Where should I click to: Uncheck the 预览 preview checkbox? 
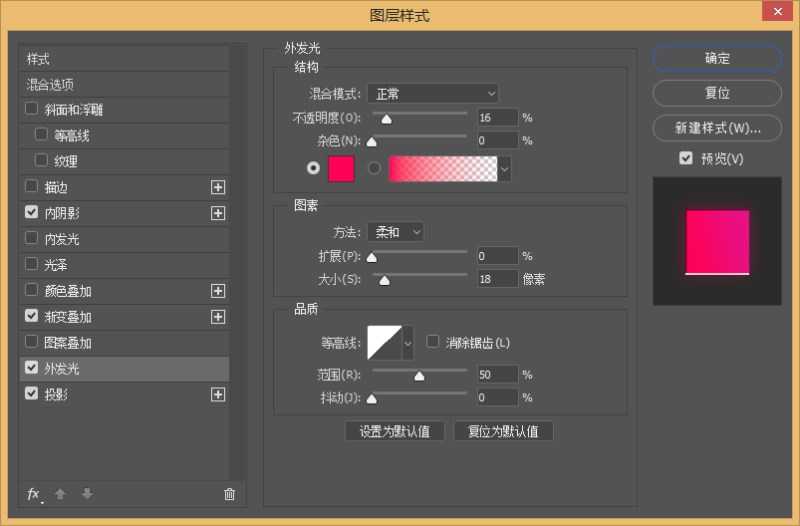tap(685, 158)
